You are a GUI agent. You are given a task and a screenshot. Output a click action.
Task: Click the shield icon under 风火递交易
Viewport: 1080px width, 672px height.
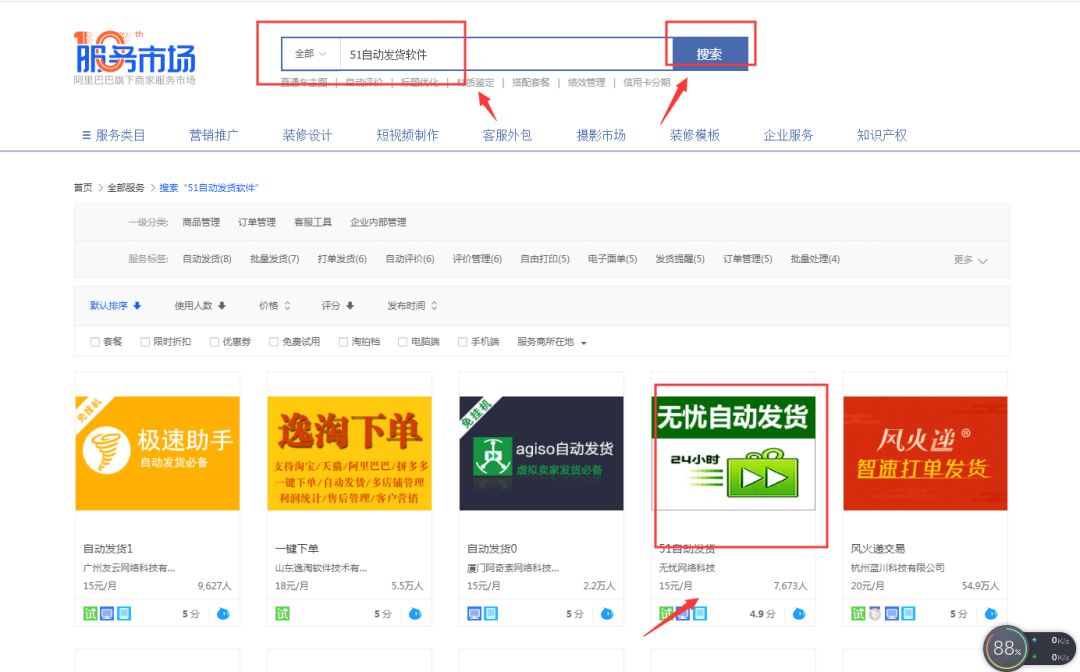[x=874, y=613]
